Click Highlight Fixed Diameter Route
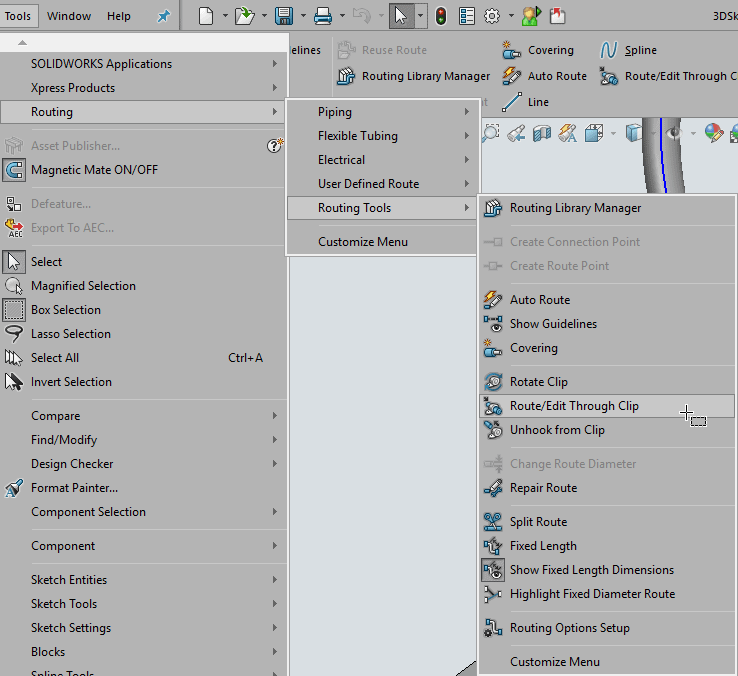Screen dimensions: 738x676 pos(607,594)
